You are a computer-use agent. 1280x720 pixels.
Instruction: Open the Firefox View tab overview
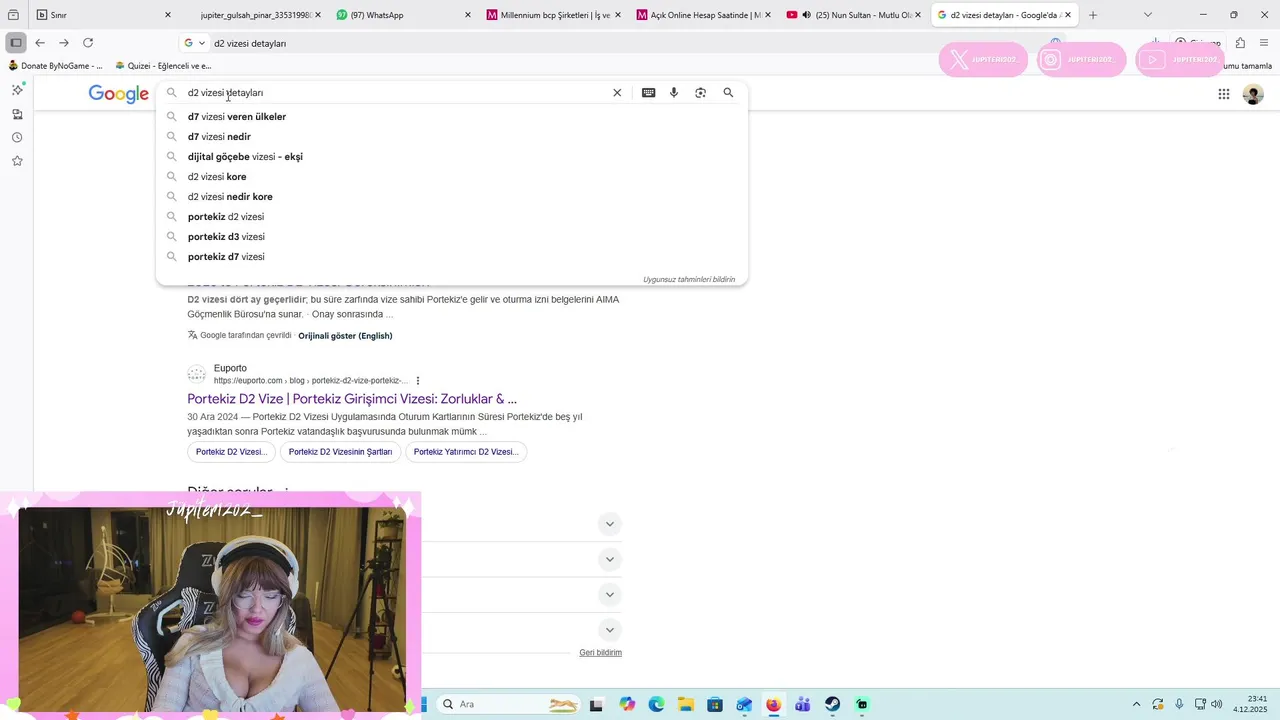[x=13, y=15]
